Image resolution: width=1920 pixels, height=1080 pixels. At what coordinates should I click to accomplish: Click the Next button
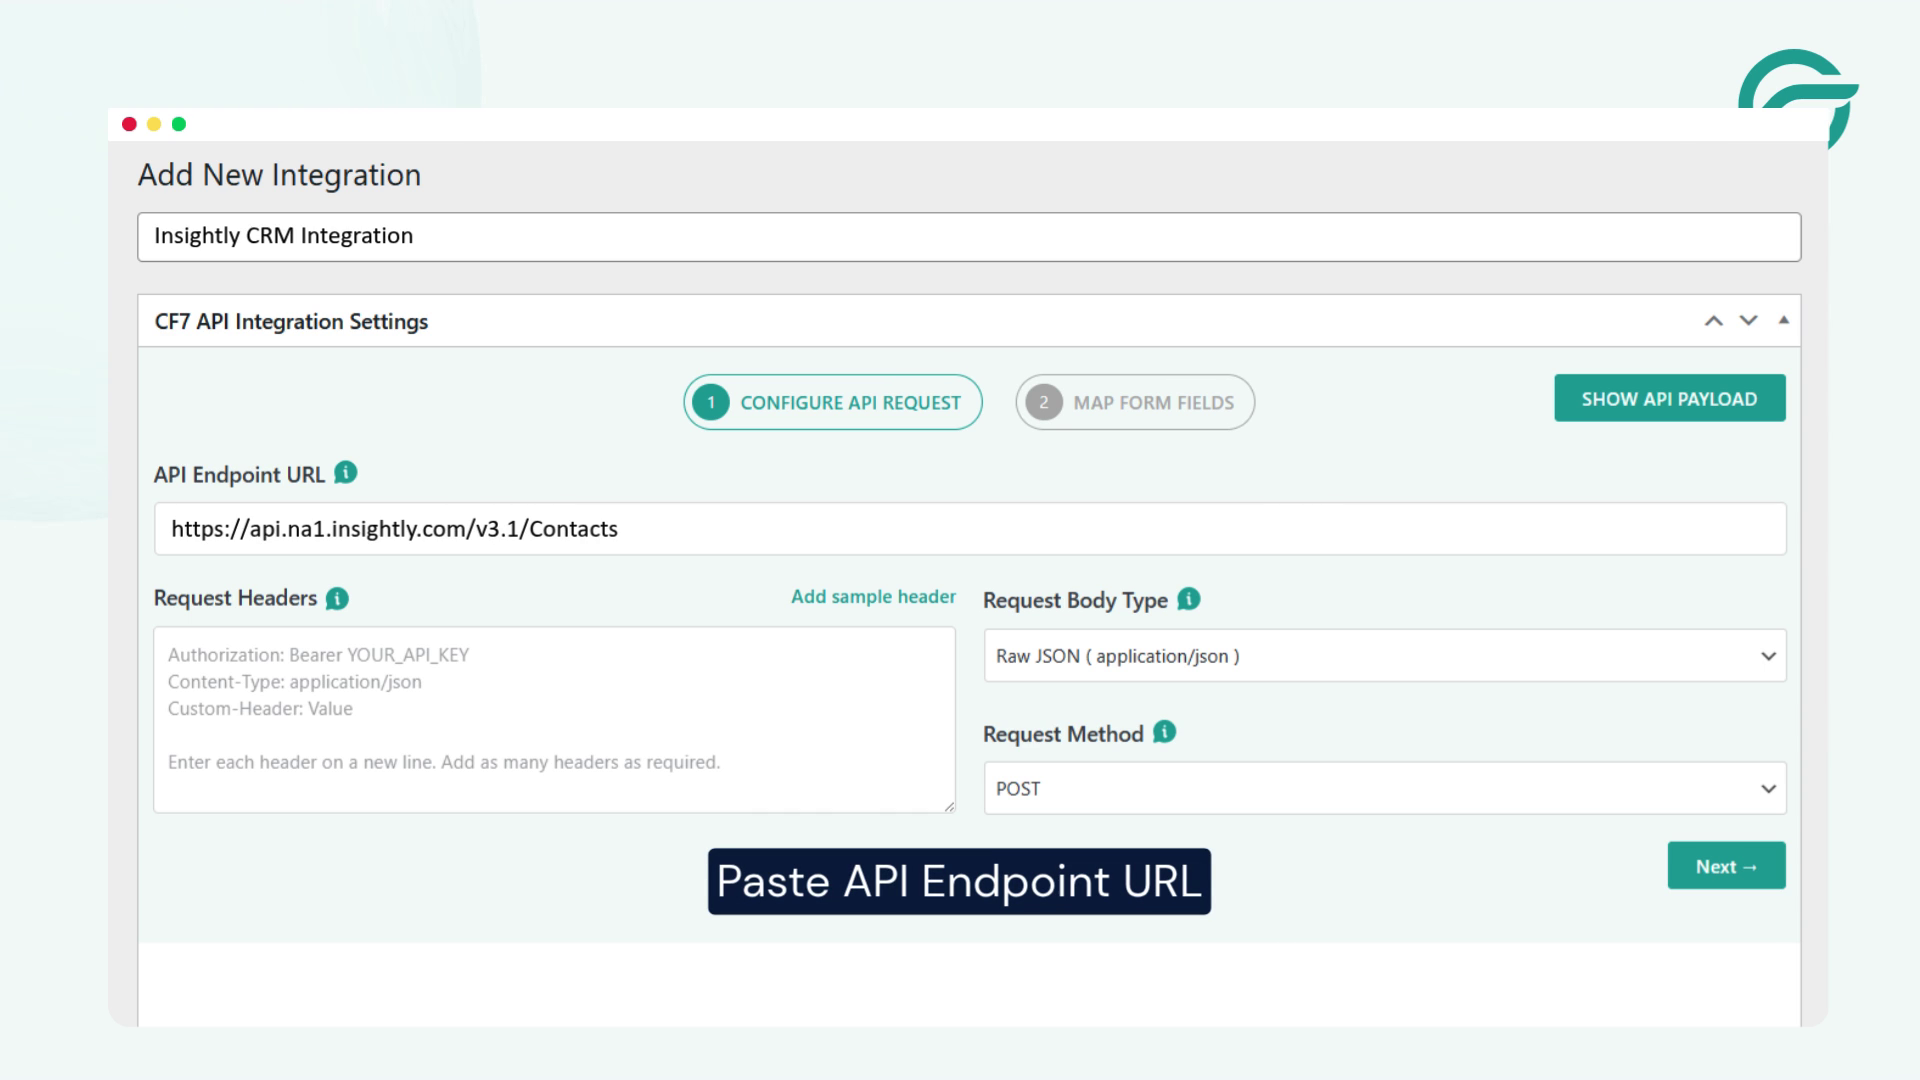pyautogui.click(x=1727, y=866)
